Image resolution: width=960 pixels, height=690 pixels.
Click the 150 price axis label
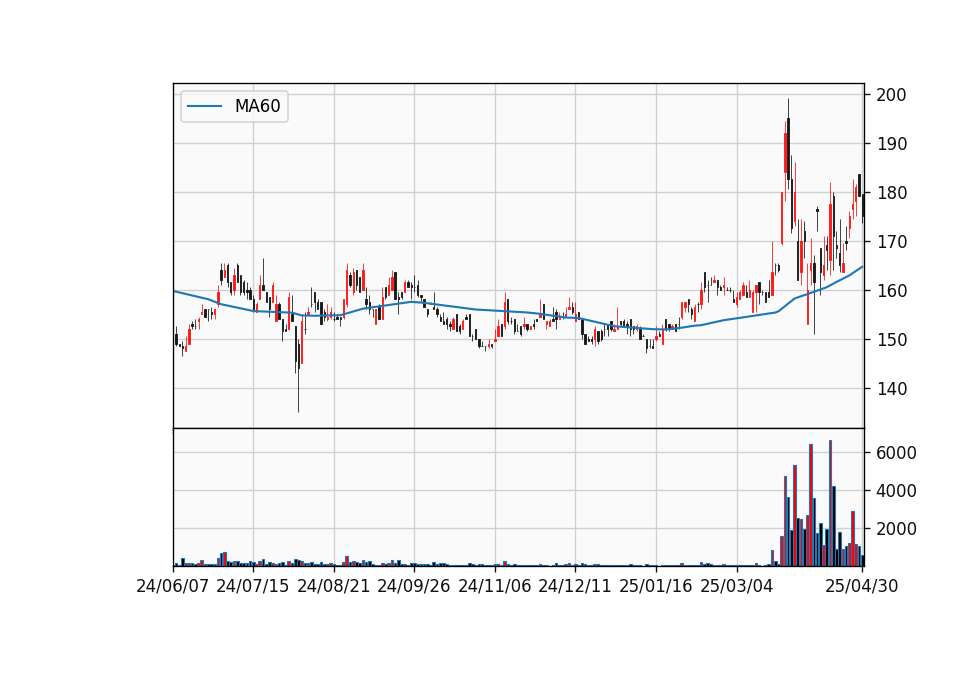pos(891,340)
